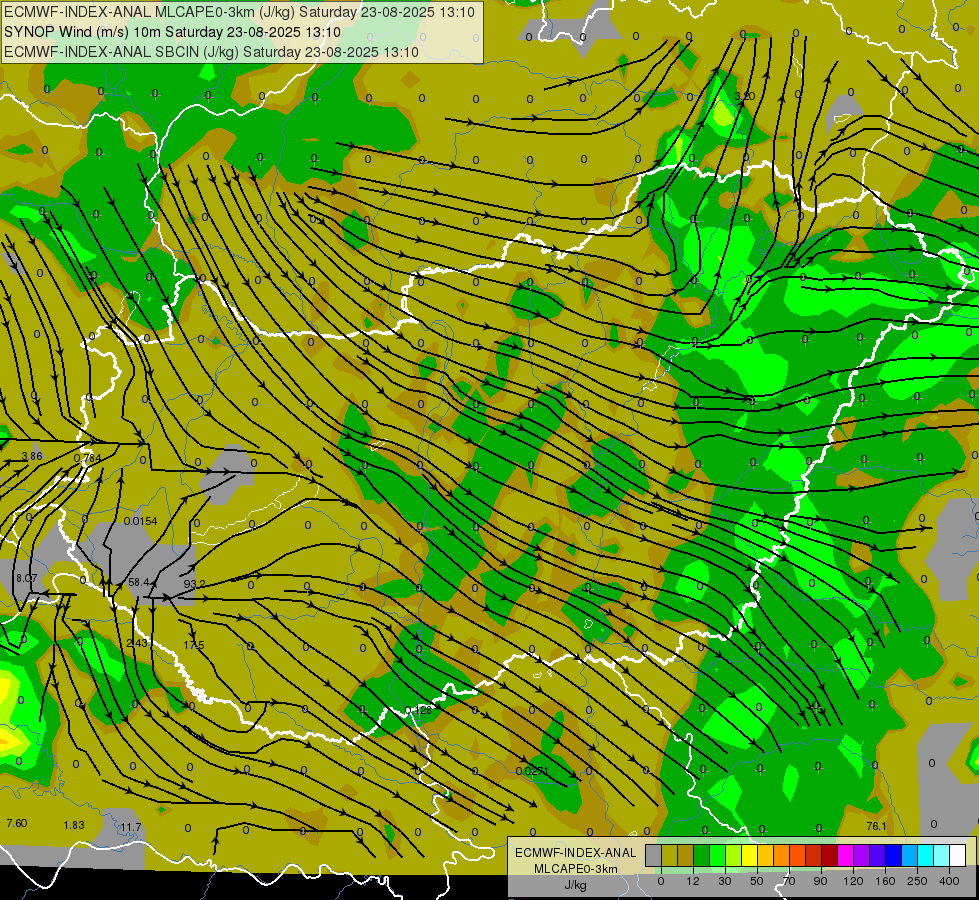The width and height of the screenshot is (979, 900).
Task: Click legend tick label 70
Action: click(x=789, y=881)
